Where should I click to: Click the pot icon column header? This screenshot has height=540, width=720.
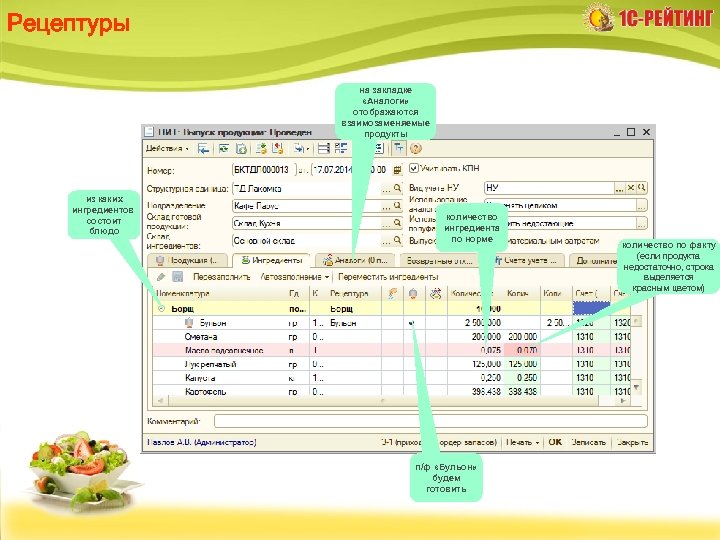(x=414, y=293)
